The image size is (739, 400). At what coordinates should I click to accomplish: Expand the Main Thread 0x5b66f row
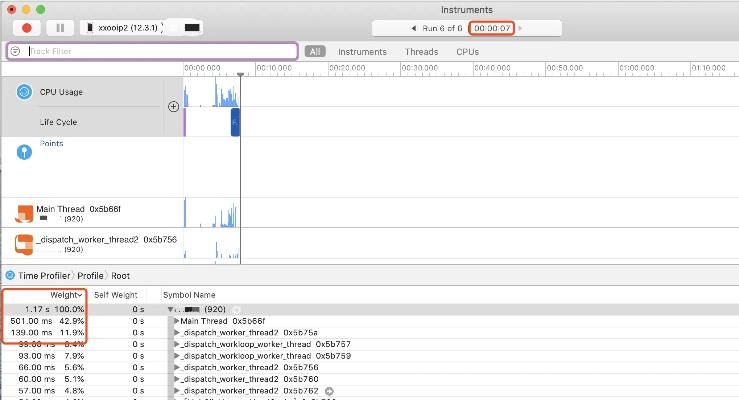[176, 321]
